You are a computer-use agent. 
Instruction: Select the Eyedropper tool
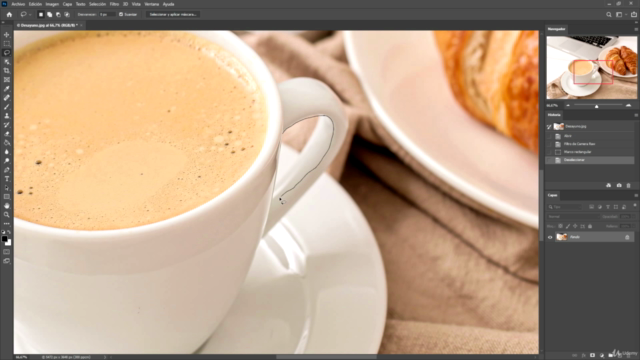[x=7, y=89]
